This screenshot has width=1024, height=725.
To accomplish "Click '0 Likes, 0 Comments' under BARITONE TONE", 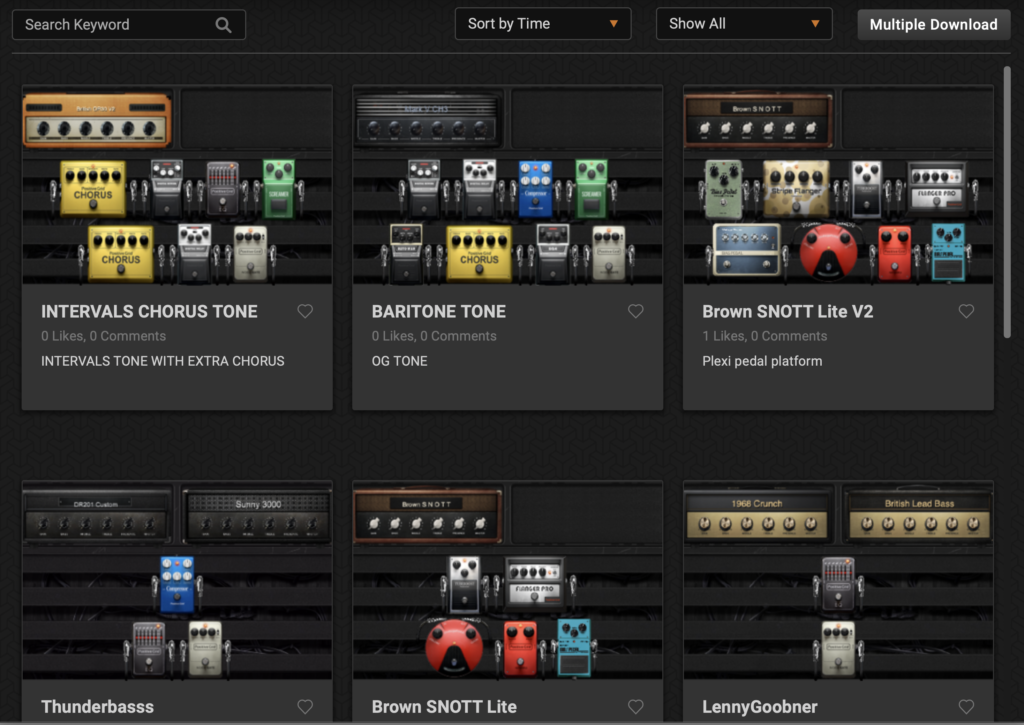I will (434, 336).
